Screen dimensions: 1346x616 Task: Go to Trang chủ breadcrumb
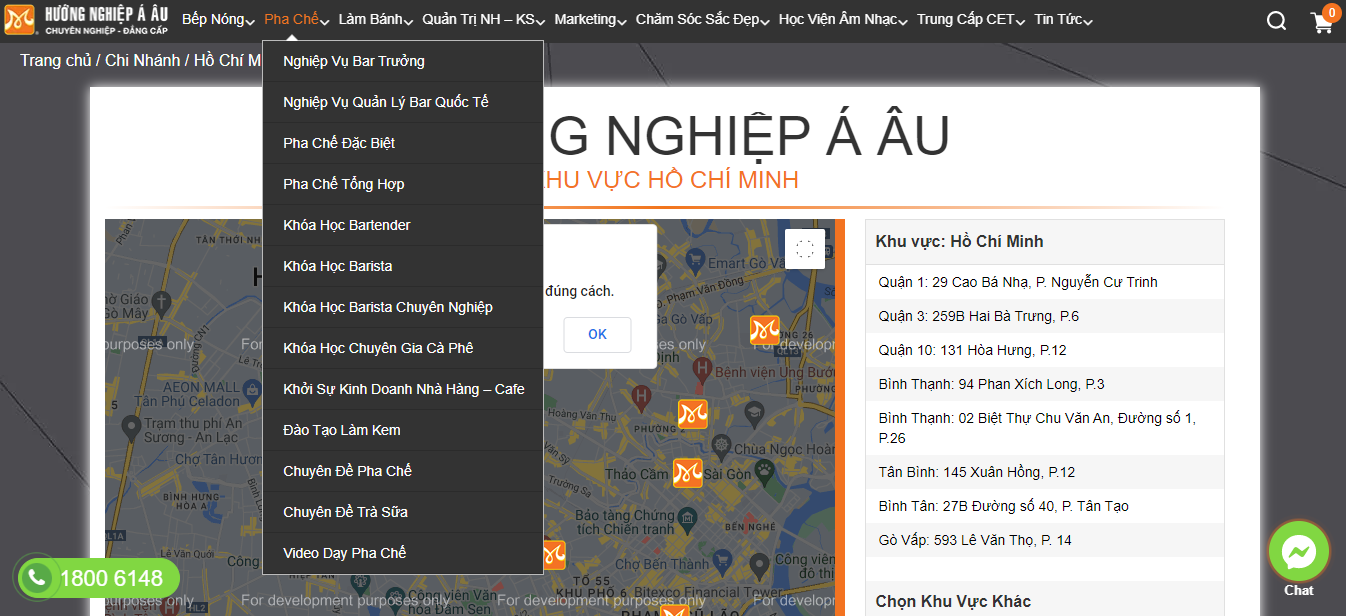[x=56, y=60]
